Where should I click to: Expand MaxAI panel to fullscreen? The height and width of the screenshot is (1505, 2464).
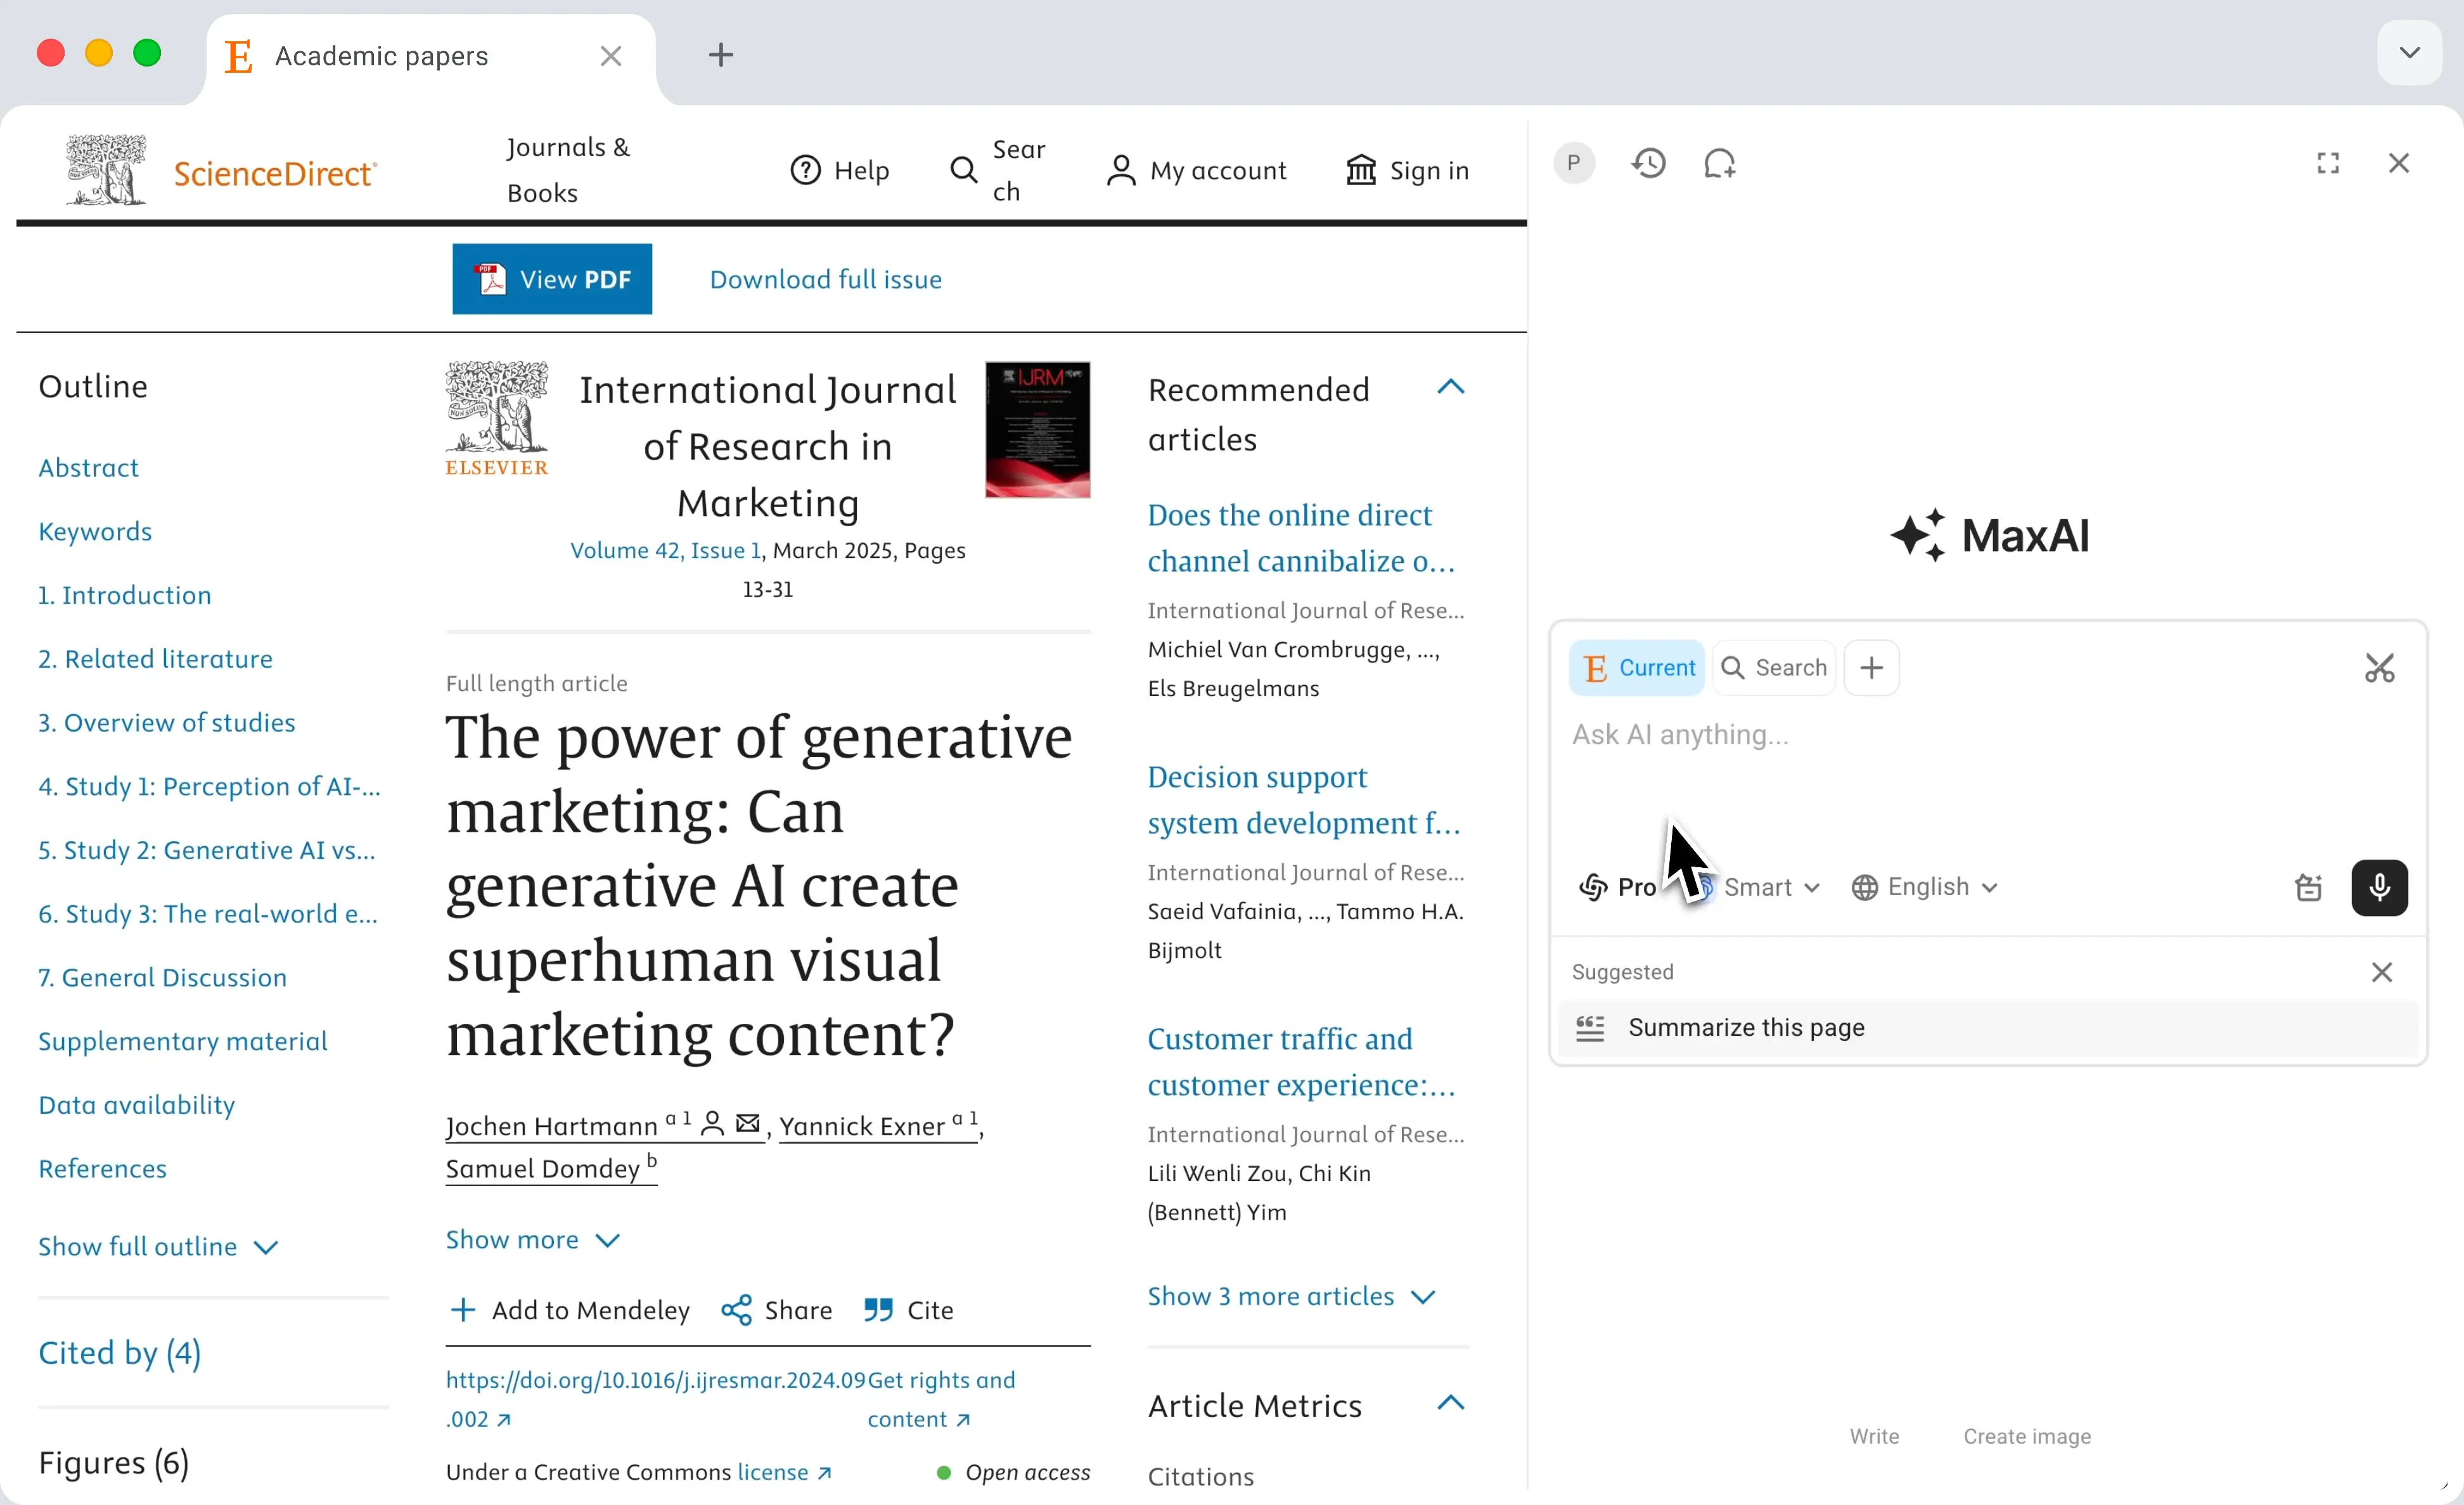coord(2328,163)
